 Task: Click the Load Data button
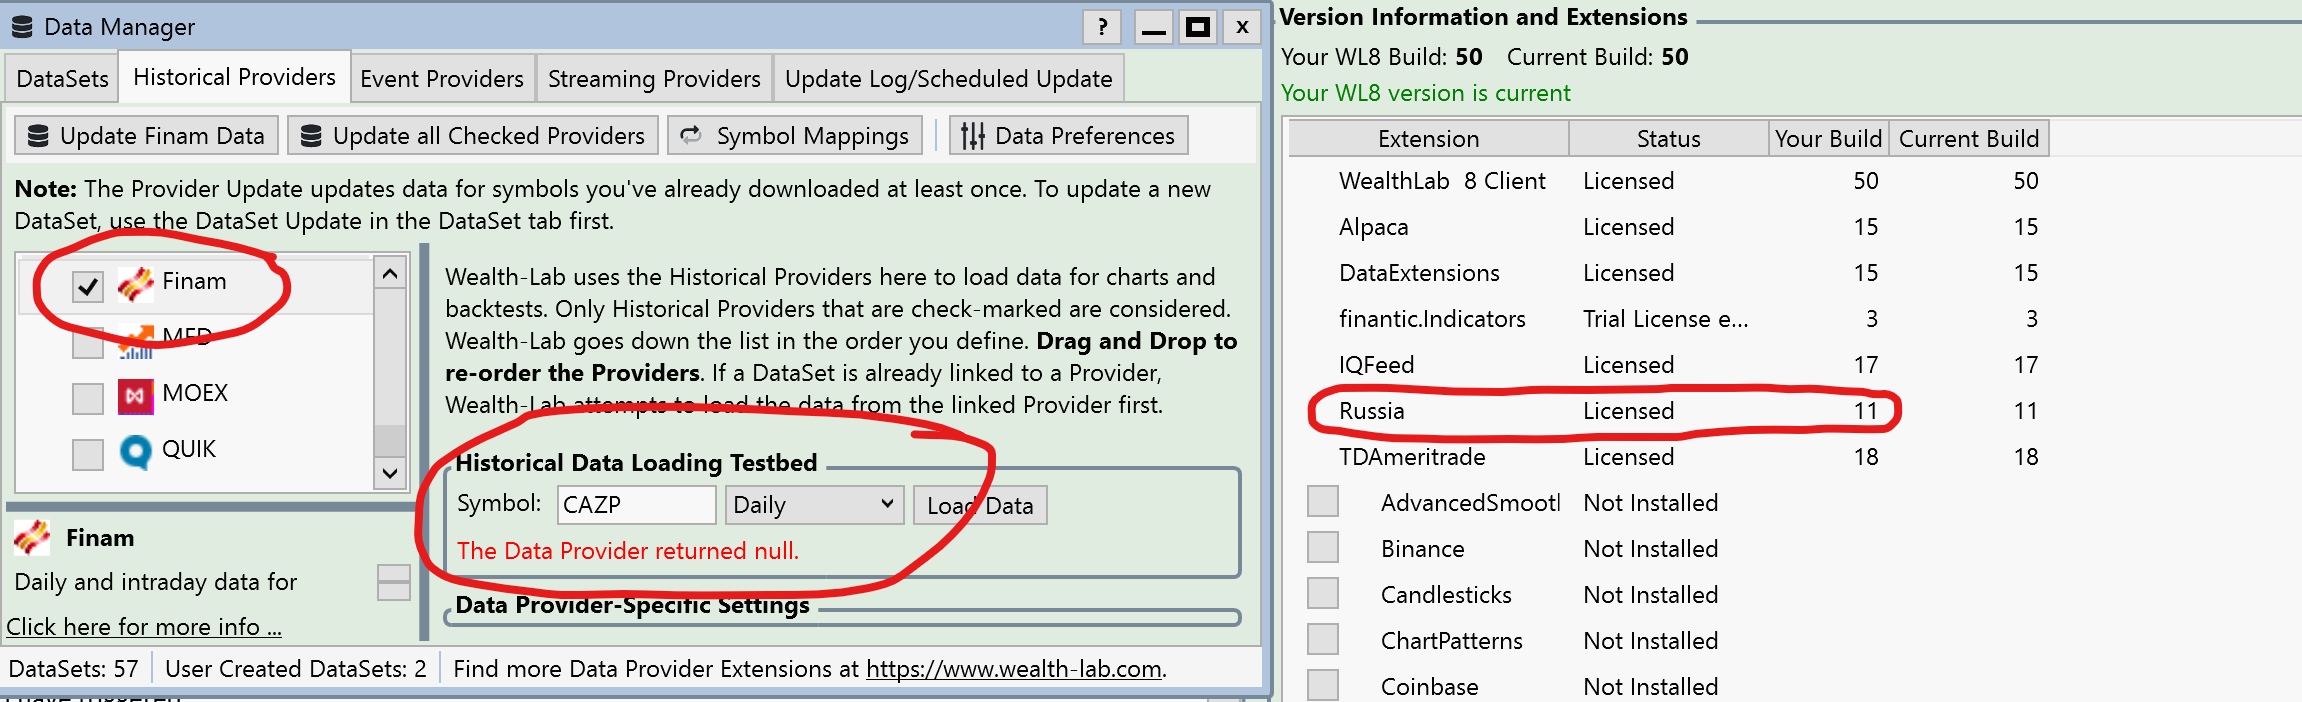point(980,505)
